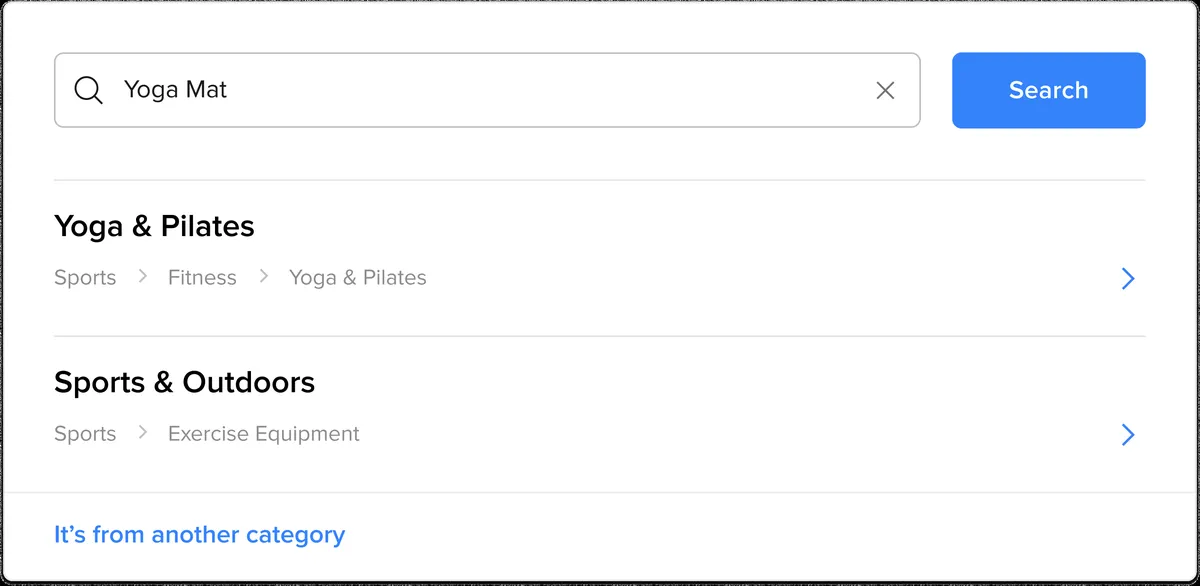Click the magnifying glass icon in search field

(x=89, y=91)
